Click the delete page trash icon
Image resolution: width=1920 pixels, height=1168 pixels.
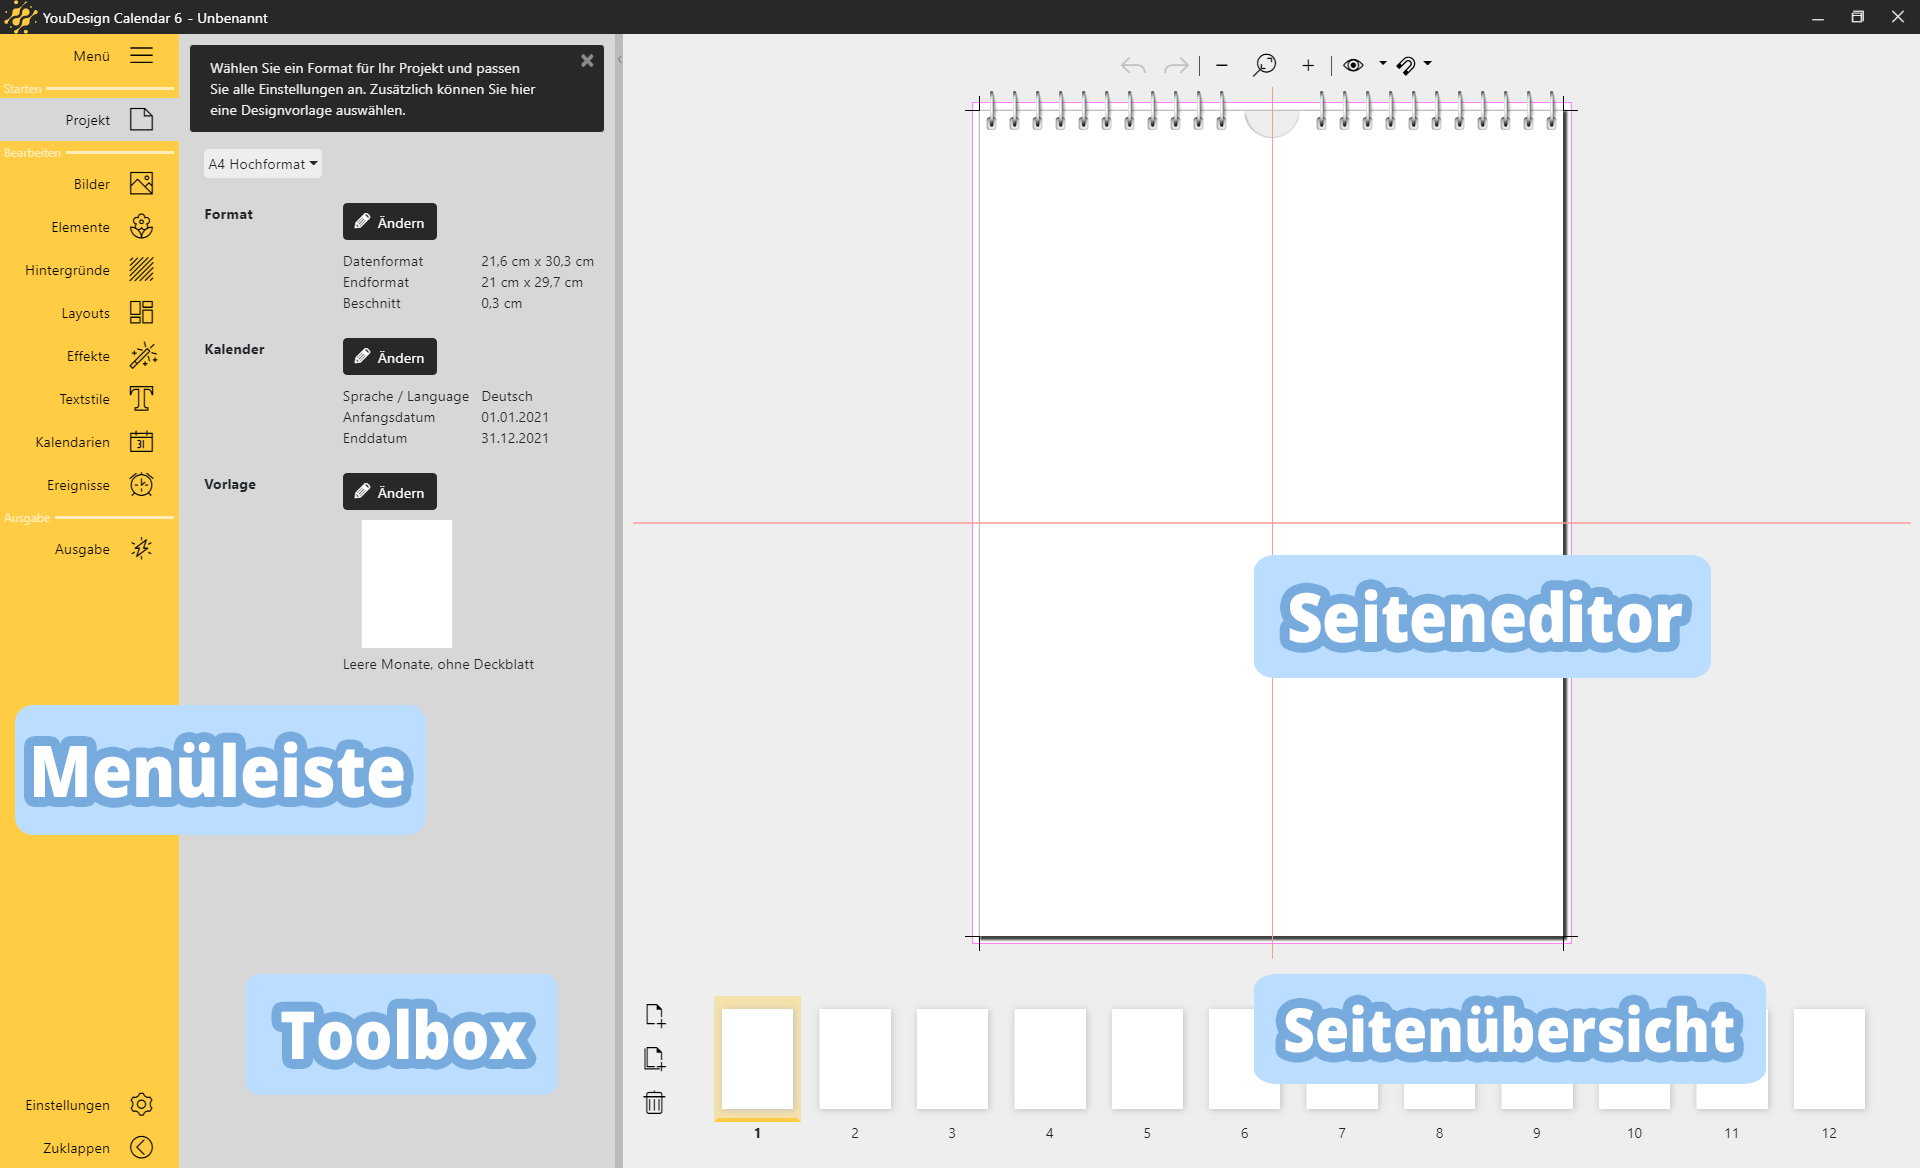click(654, 1102)
